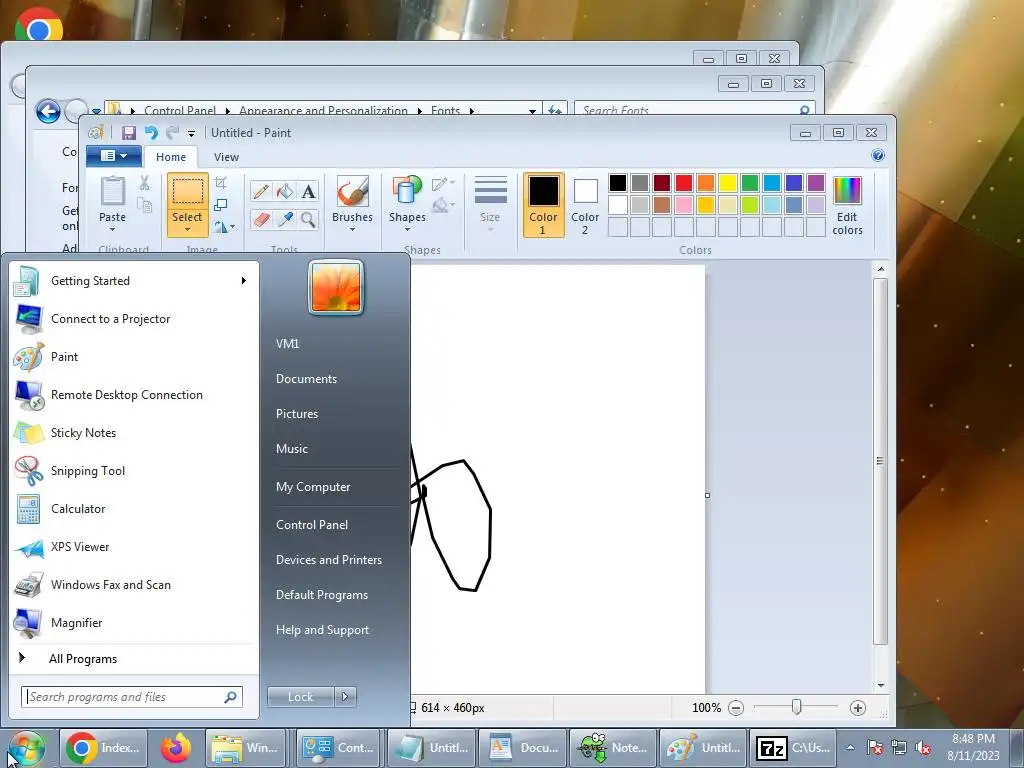
Task: Open My Computer from Start menu
Action: [x=313, y=487]
